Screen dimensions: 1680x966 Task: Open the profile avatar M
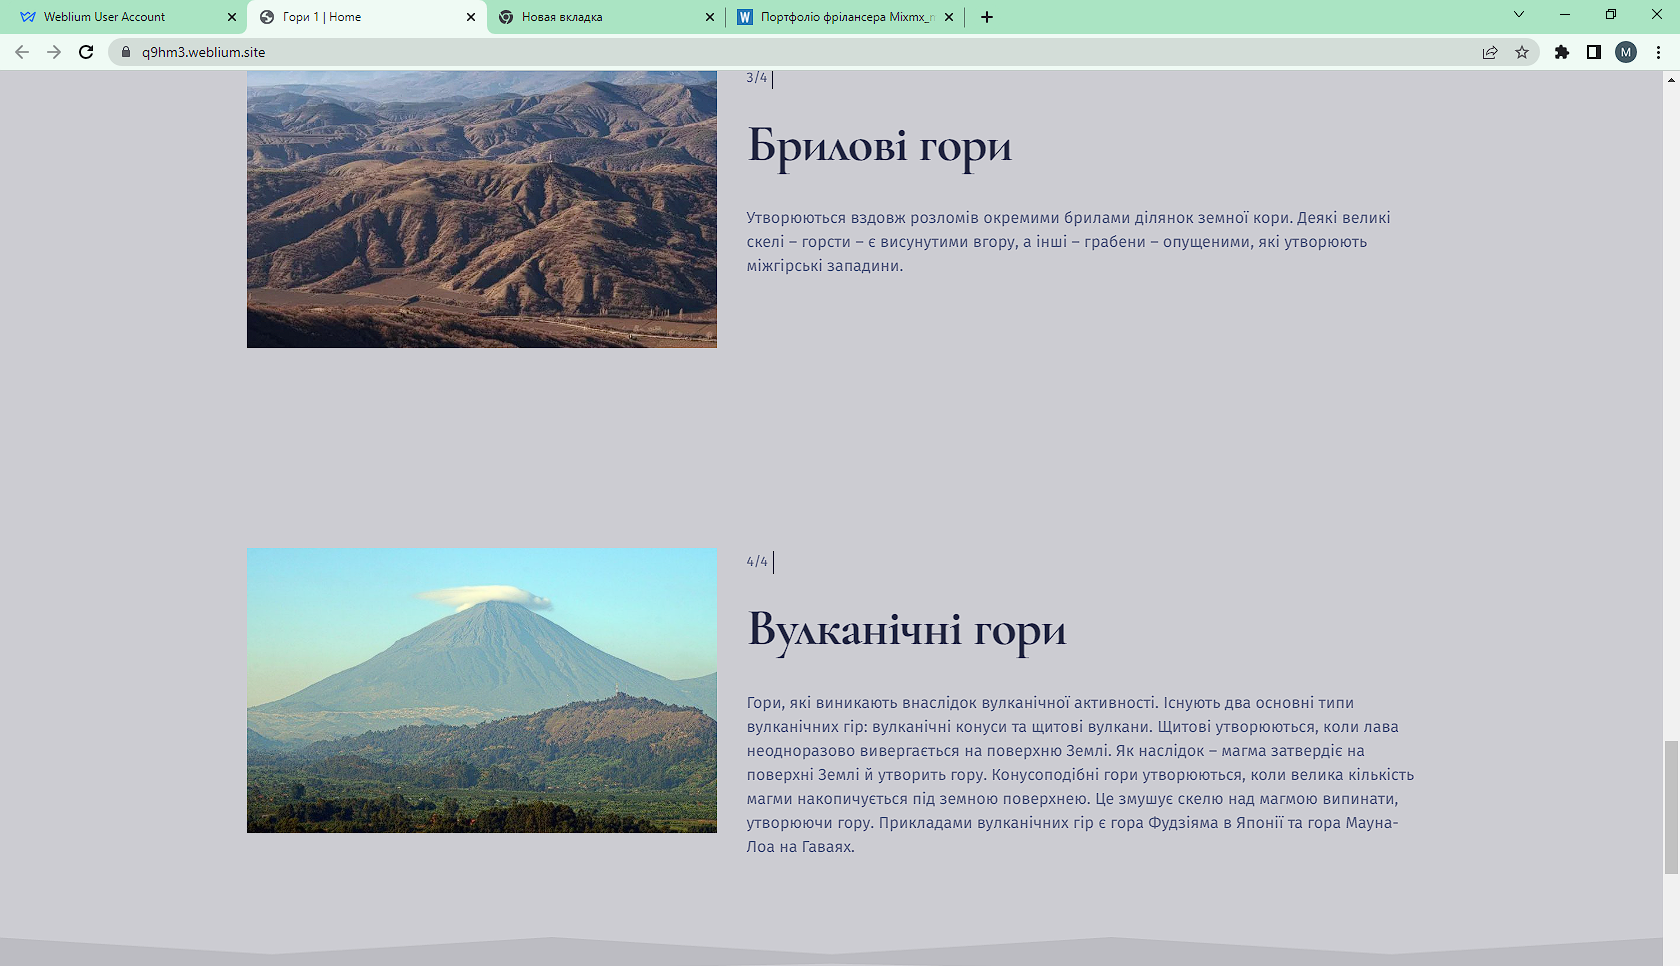click(x=1626, y=52)
